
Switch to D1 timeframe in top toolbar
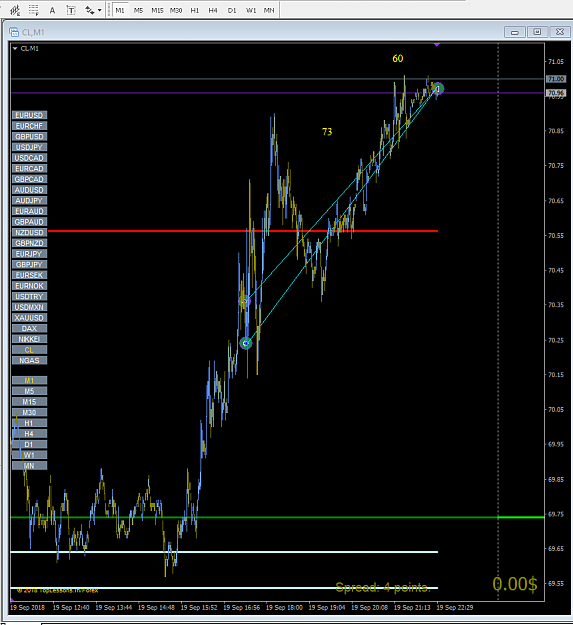tap(232, 10)
